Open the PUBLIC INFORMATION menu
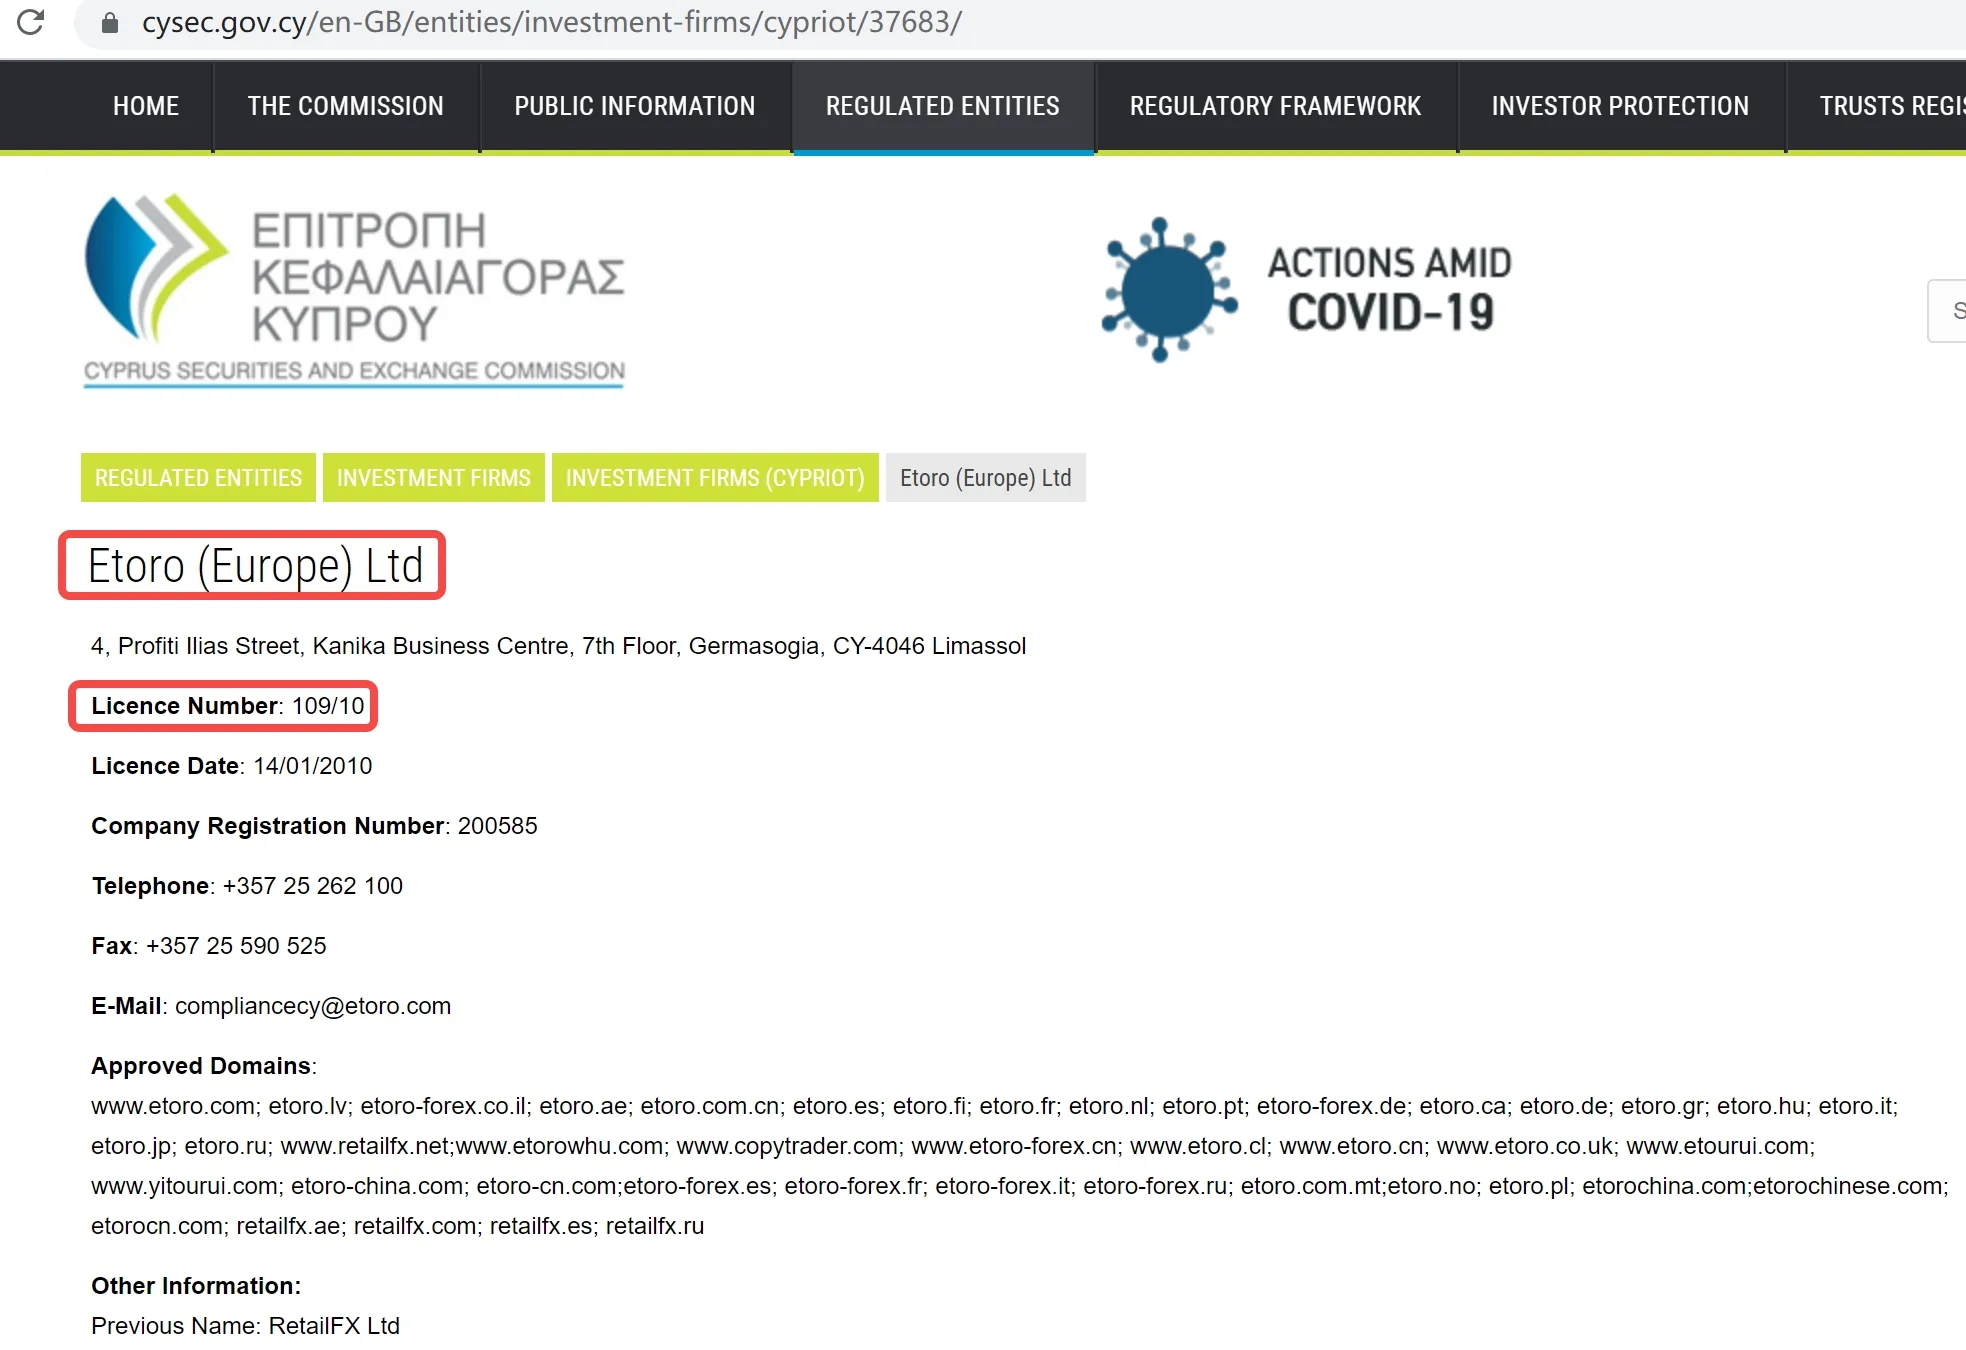 coord(635,106)
